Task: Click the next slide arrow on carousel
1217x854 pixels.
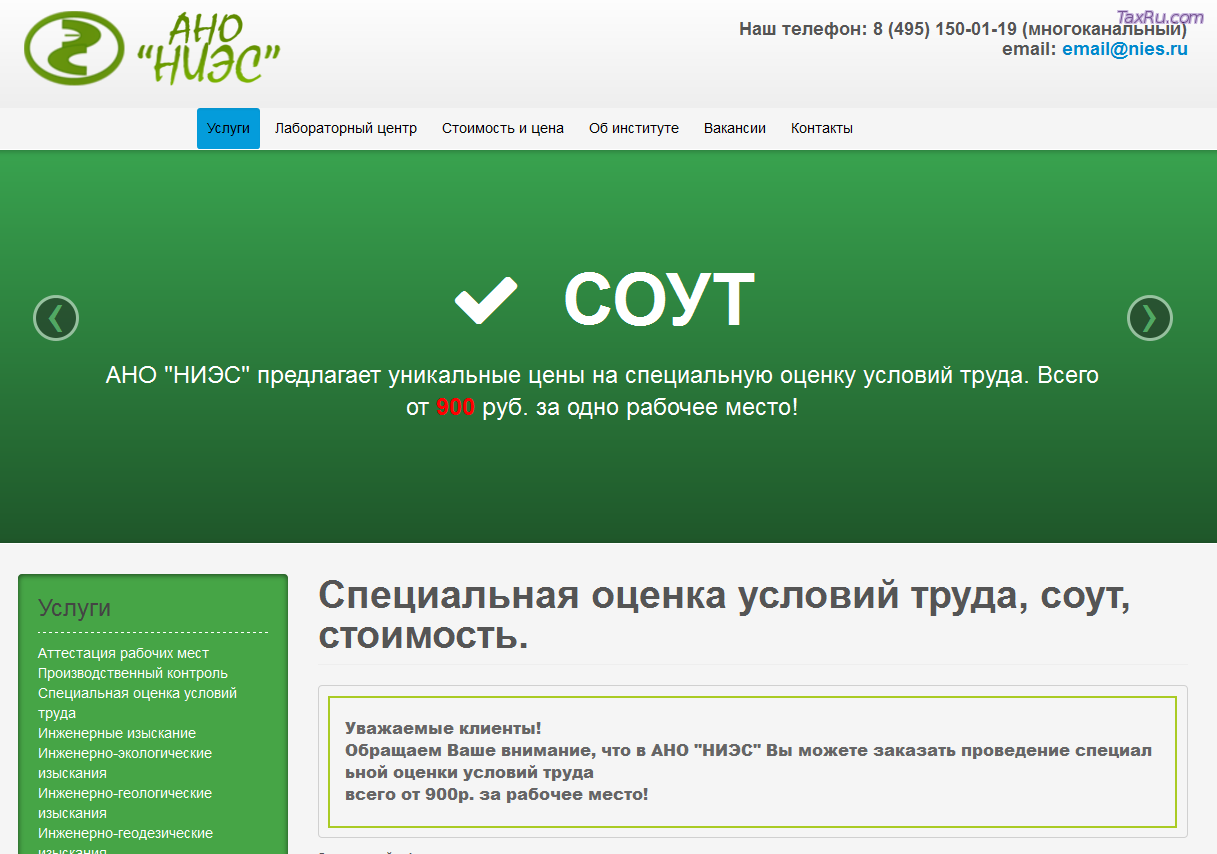Action: pyautogui.click(x=1150, y=318)
